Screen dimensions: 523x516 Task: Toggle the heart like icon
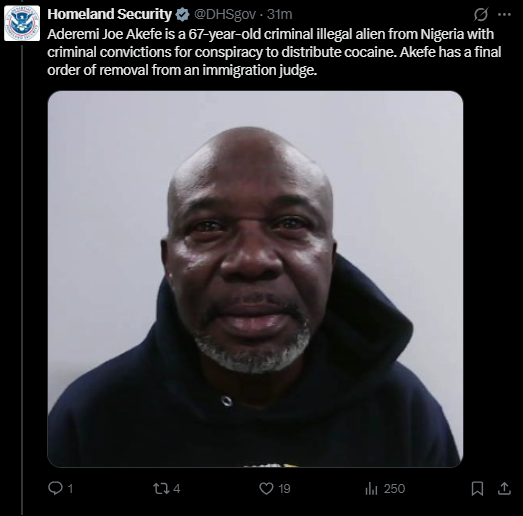[x=266, y=489]
